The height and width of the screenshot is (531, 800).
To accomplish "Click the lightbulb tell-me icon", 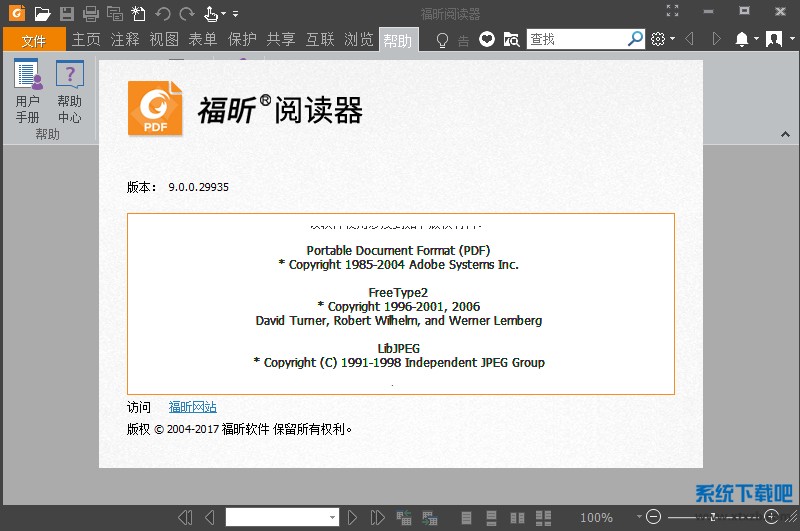I will point(442,40).
